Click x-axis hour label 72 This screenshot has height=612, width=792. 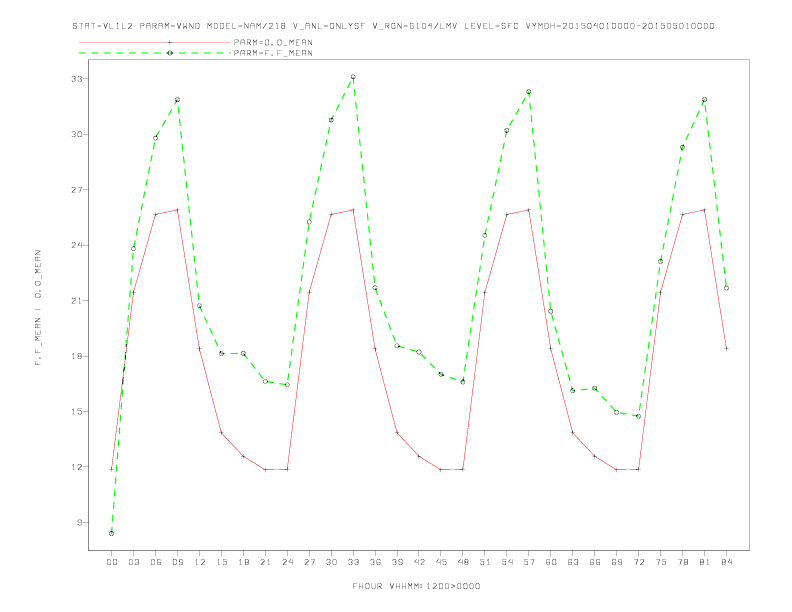(x=638, y=562)
